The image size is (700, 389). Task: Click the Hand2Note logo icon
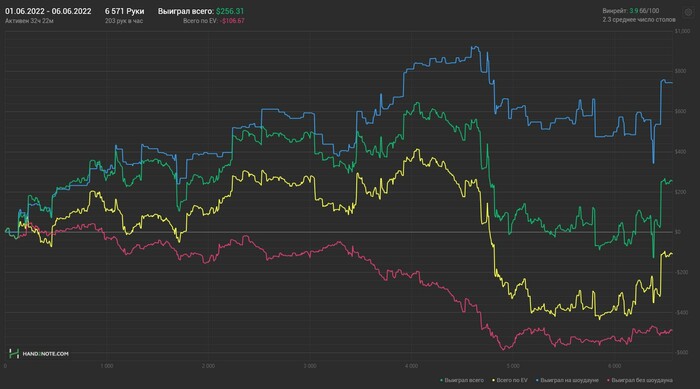[14, 353]
